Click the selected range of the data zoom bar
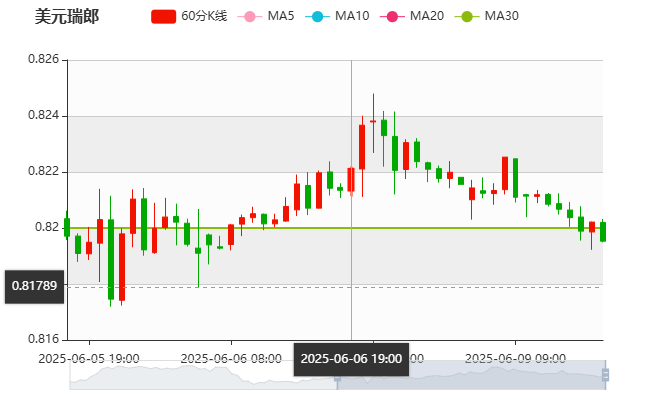The width and height of the screenshot is (670, 400). point(471,375)
